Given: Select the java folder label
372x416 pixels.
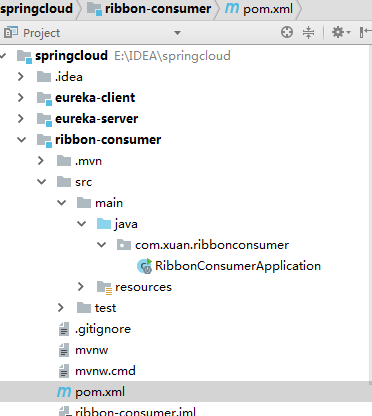Looking at the screenshot, I should click(x=126, y=224).
